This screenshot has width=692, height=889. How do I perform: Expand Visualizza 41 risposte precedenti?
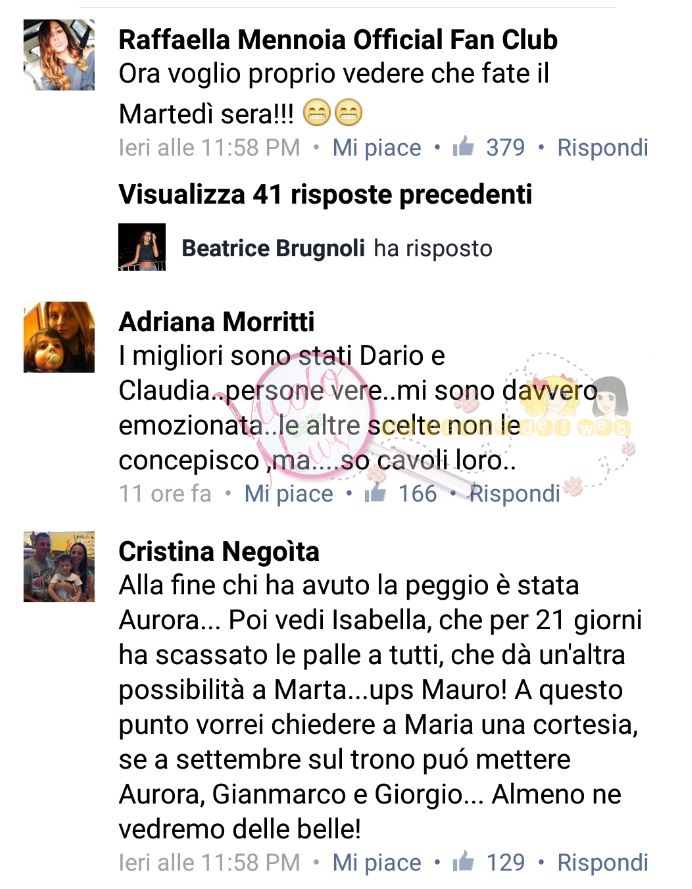(x=325, y=194)
